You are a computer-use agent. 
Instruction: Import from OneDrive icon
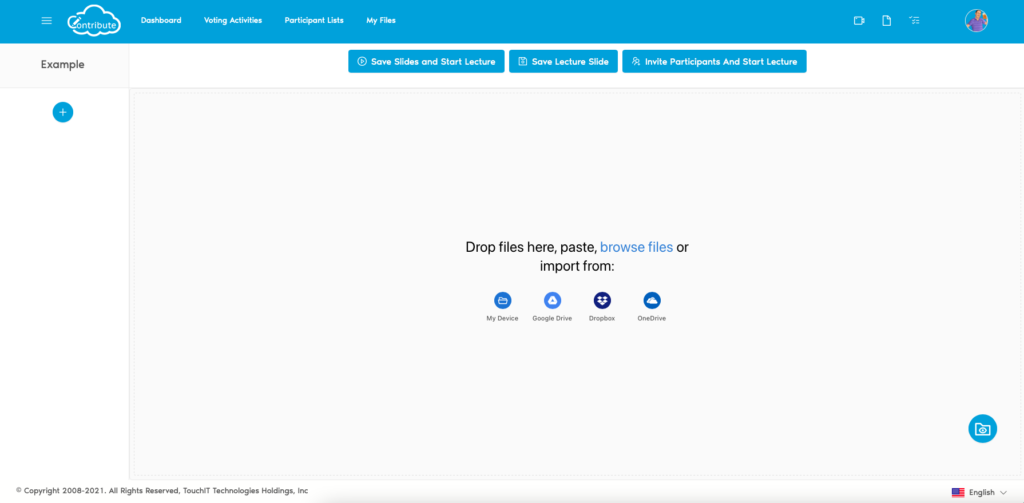652,300
